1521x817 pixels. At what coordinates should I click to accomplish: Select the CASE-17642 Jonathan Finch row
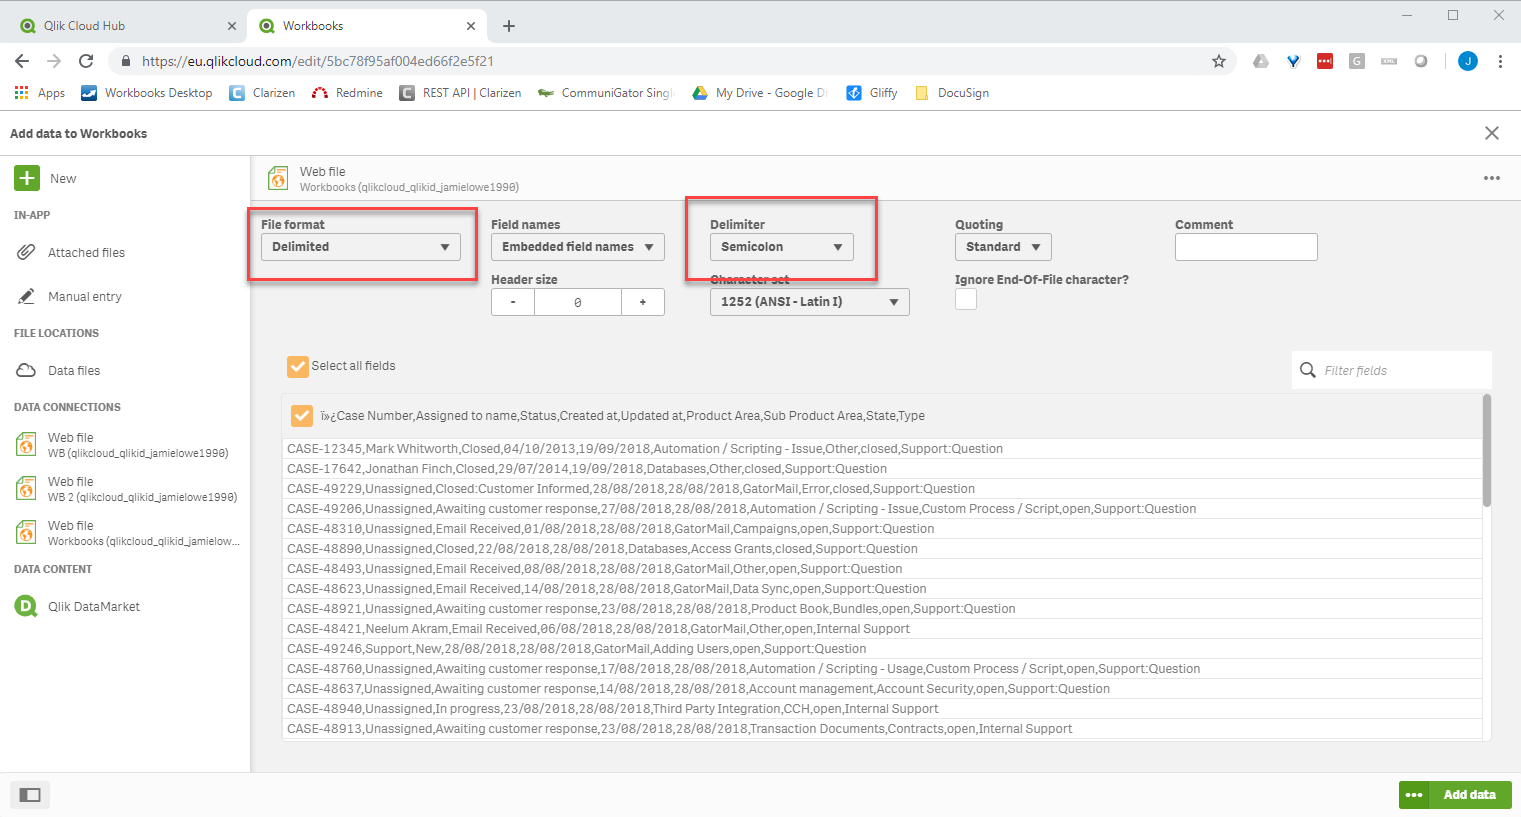[x=882, y=469]
